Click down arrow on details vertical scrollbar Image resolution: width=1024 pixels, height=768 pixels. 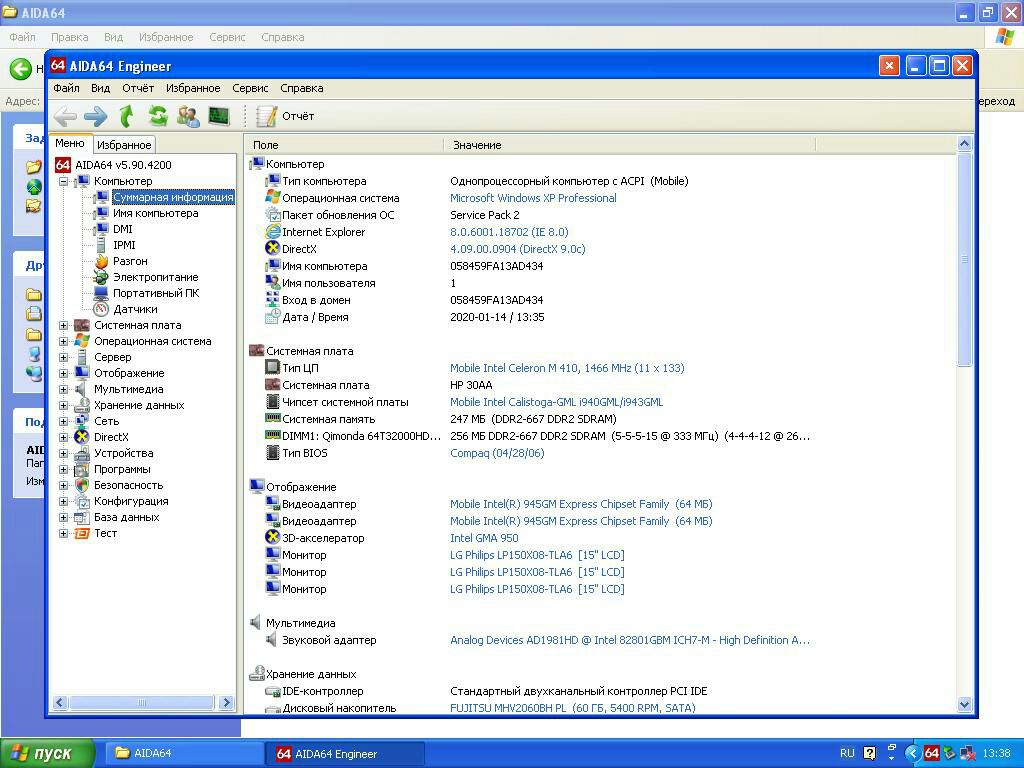(965, 704)
